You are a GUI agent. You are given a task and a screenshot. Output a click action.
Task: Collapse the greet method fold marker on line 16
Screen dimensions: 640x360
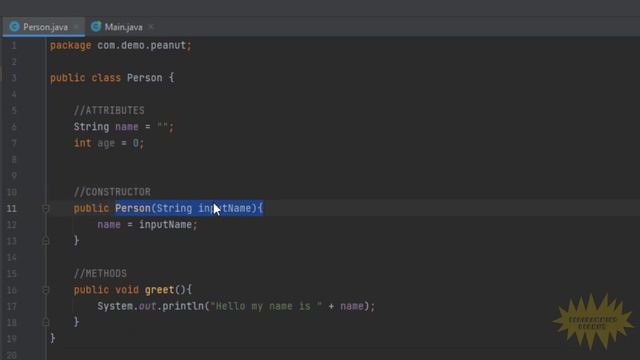[x=46, y=290]
